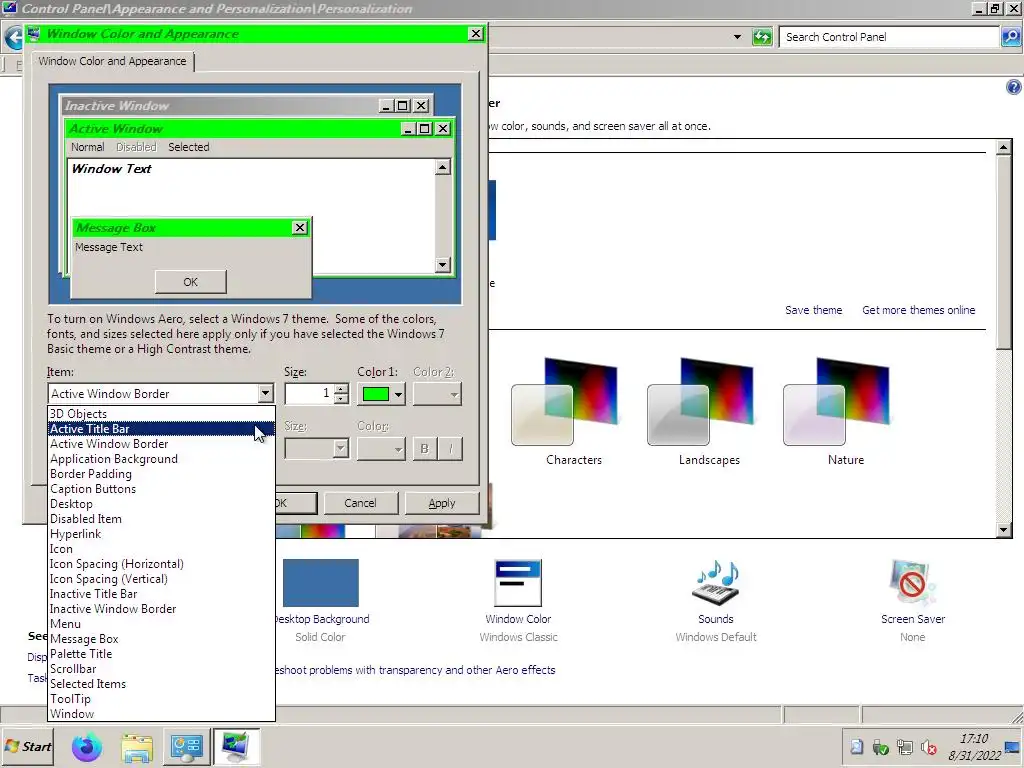Choose Caption Buttons list entry

[x=161, y=489]
